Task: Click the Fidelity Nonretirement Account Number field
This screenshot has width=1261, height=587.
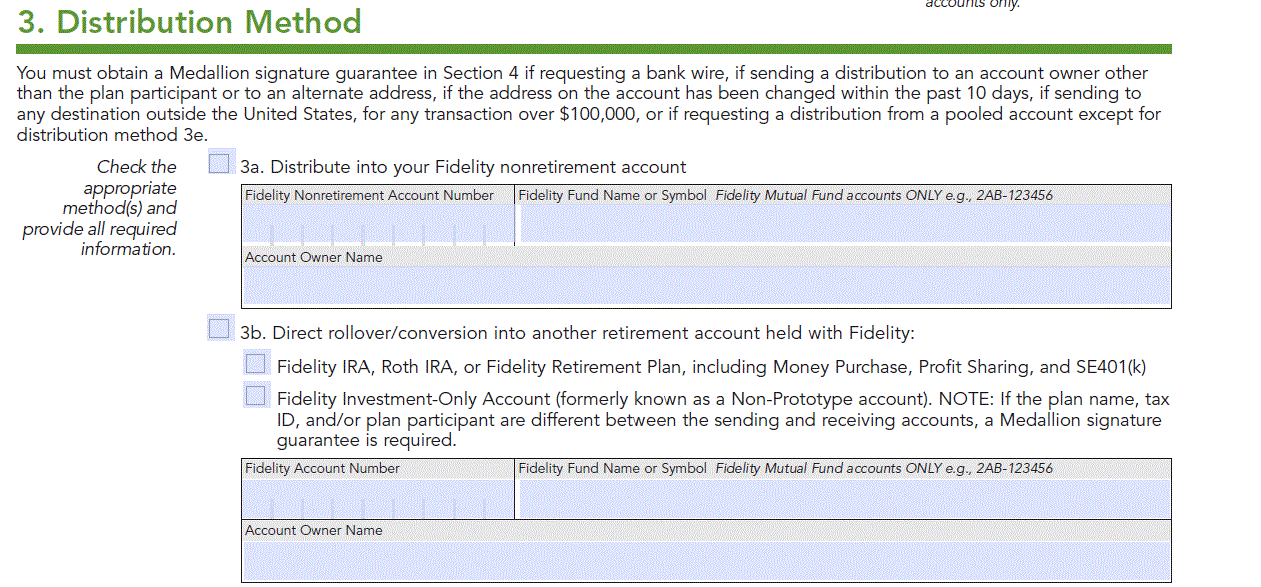Action: (x=378, y=226)
